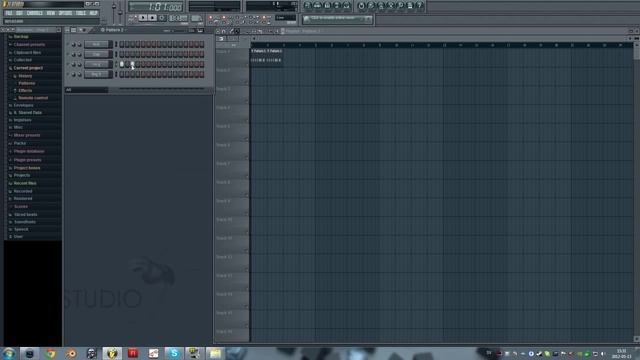Viewport: 640px width, 360px height.
Task: Show the playlist via shortcut icon
Action: pos(307,6)
